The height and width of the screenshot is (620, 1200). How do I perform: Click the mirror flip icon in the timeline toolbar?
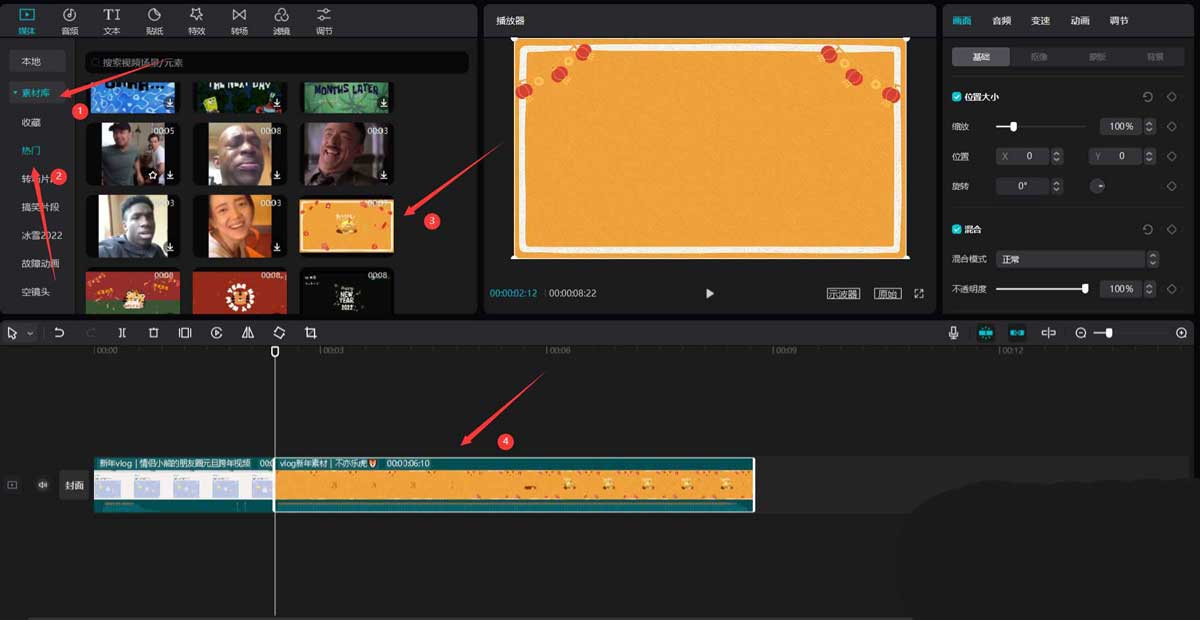tap(248, 333)
